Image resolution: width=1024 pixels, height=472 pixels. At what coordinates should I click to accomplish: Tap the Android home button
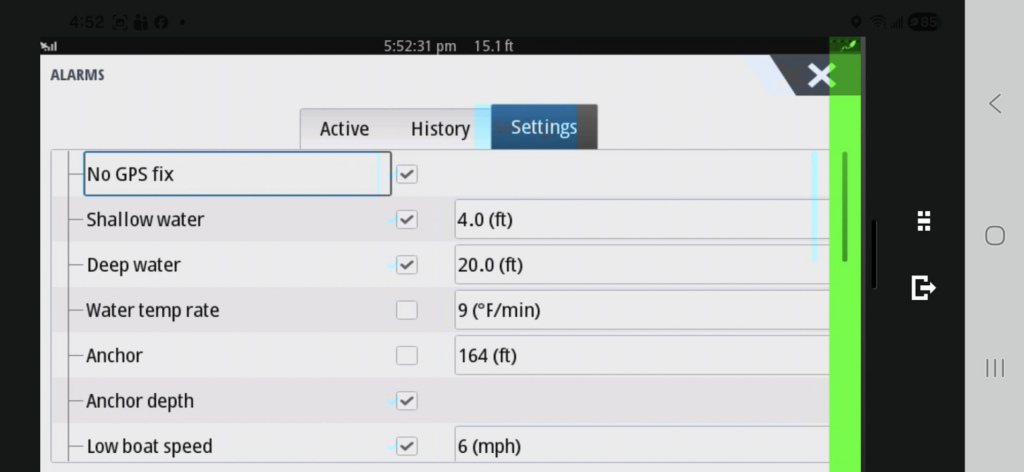(994, 236)
